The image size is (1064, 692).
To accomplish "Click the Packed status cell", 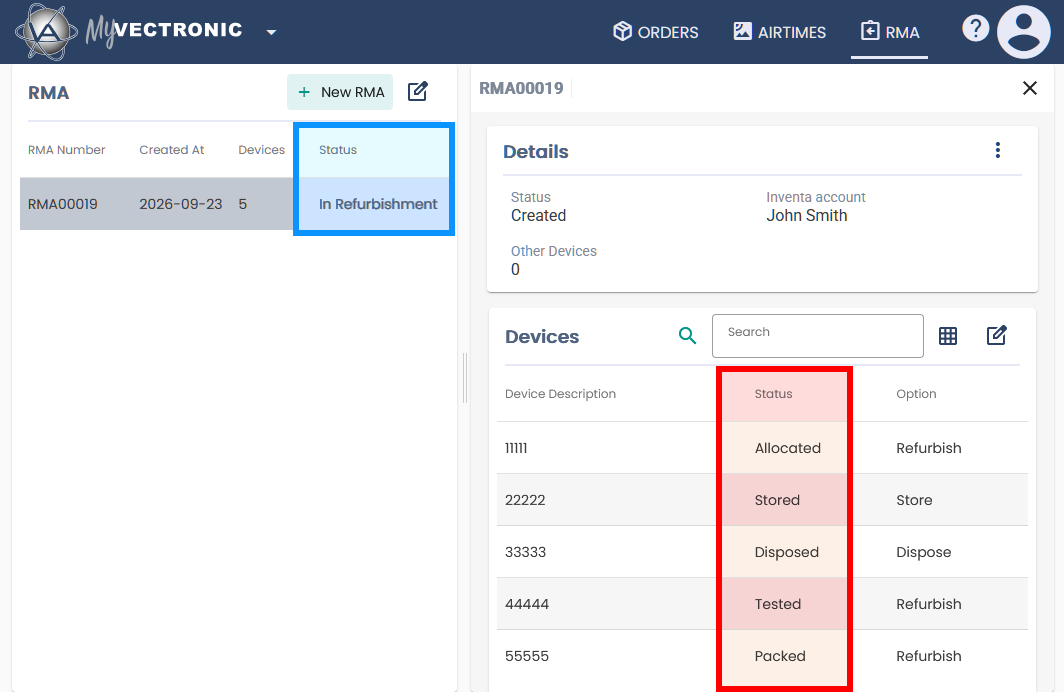I will pos(780,657).
